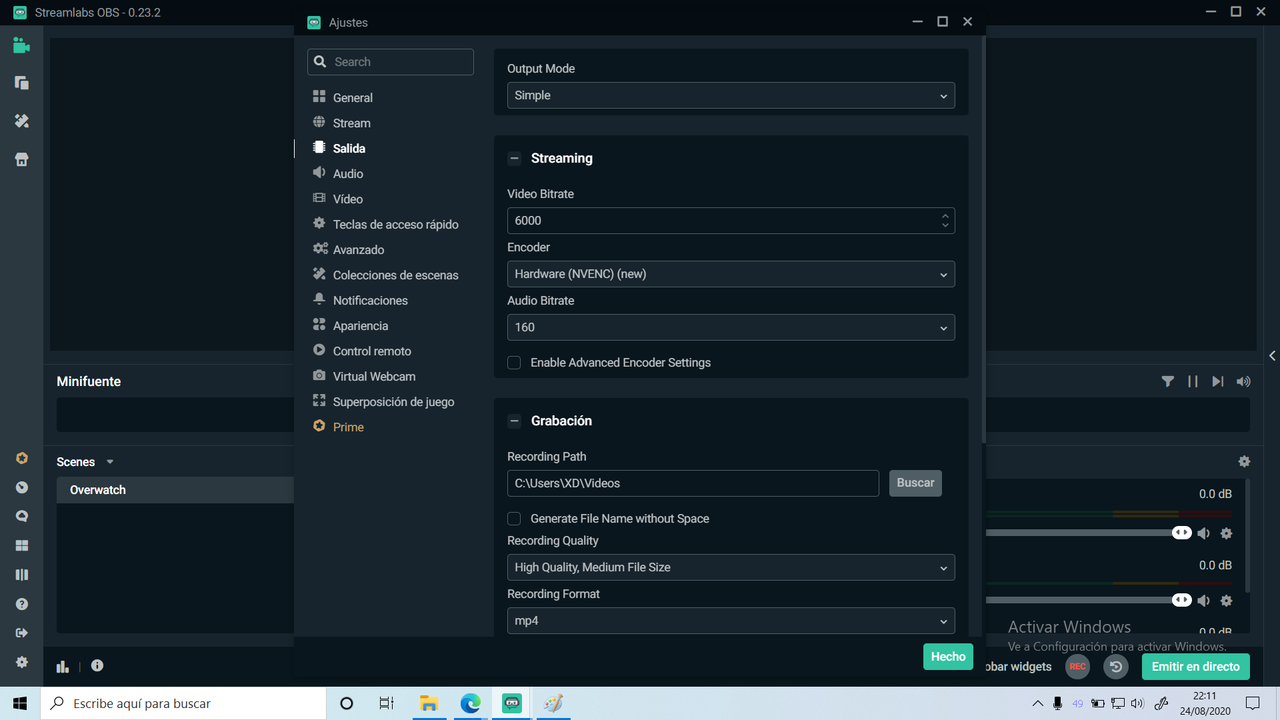Skip the current alert in Minifuente
Screen dimensions: 1280x720
click(1217, 381)
